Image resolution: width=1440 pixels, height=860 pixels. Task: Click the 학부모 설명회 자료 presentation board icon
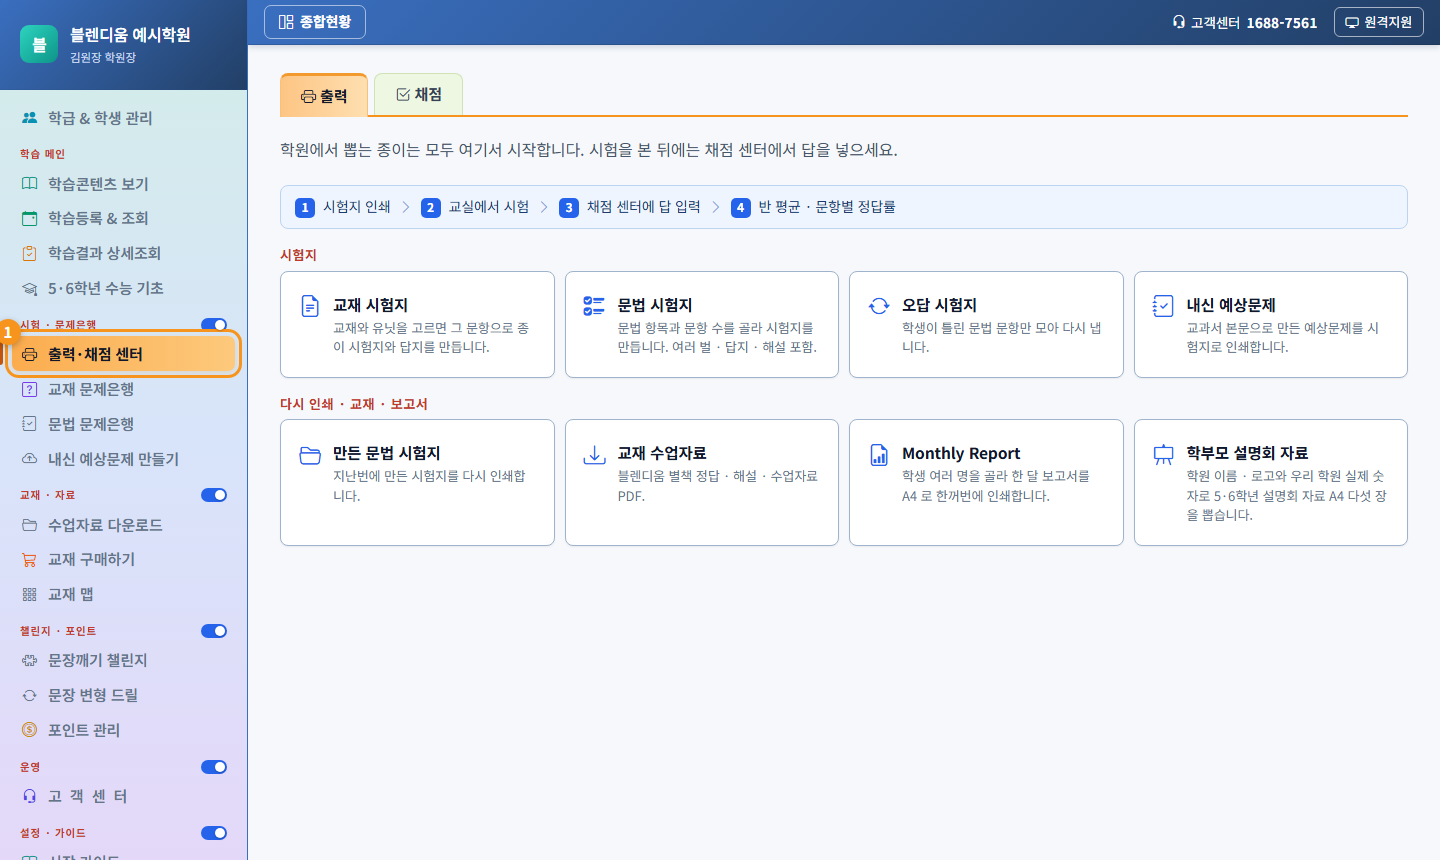pyautogui.click(x=1163, y=455)
